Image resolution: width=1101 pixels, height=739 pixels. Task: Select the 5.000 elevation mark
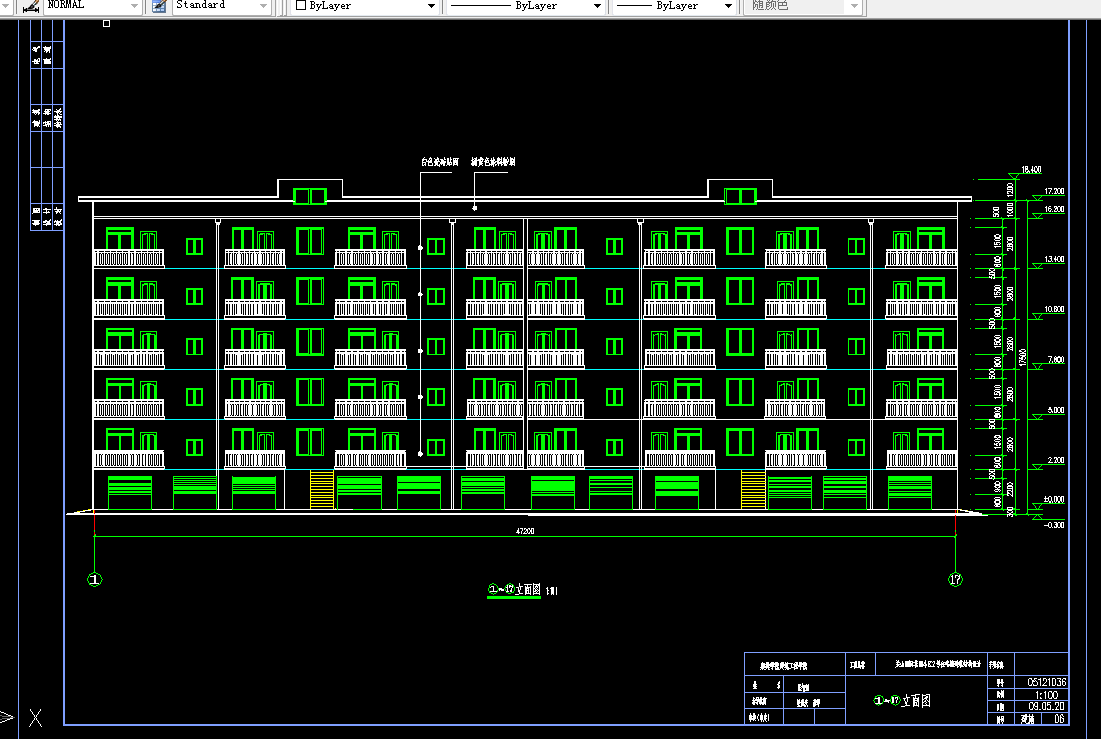tap(1055, 410)
